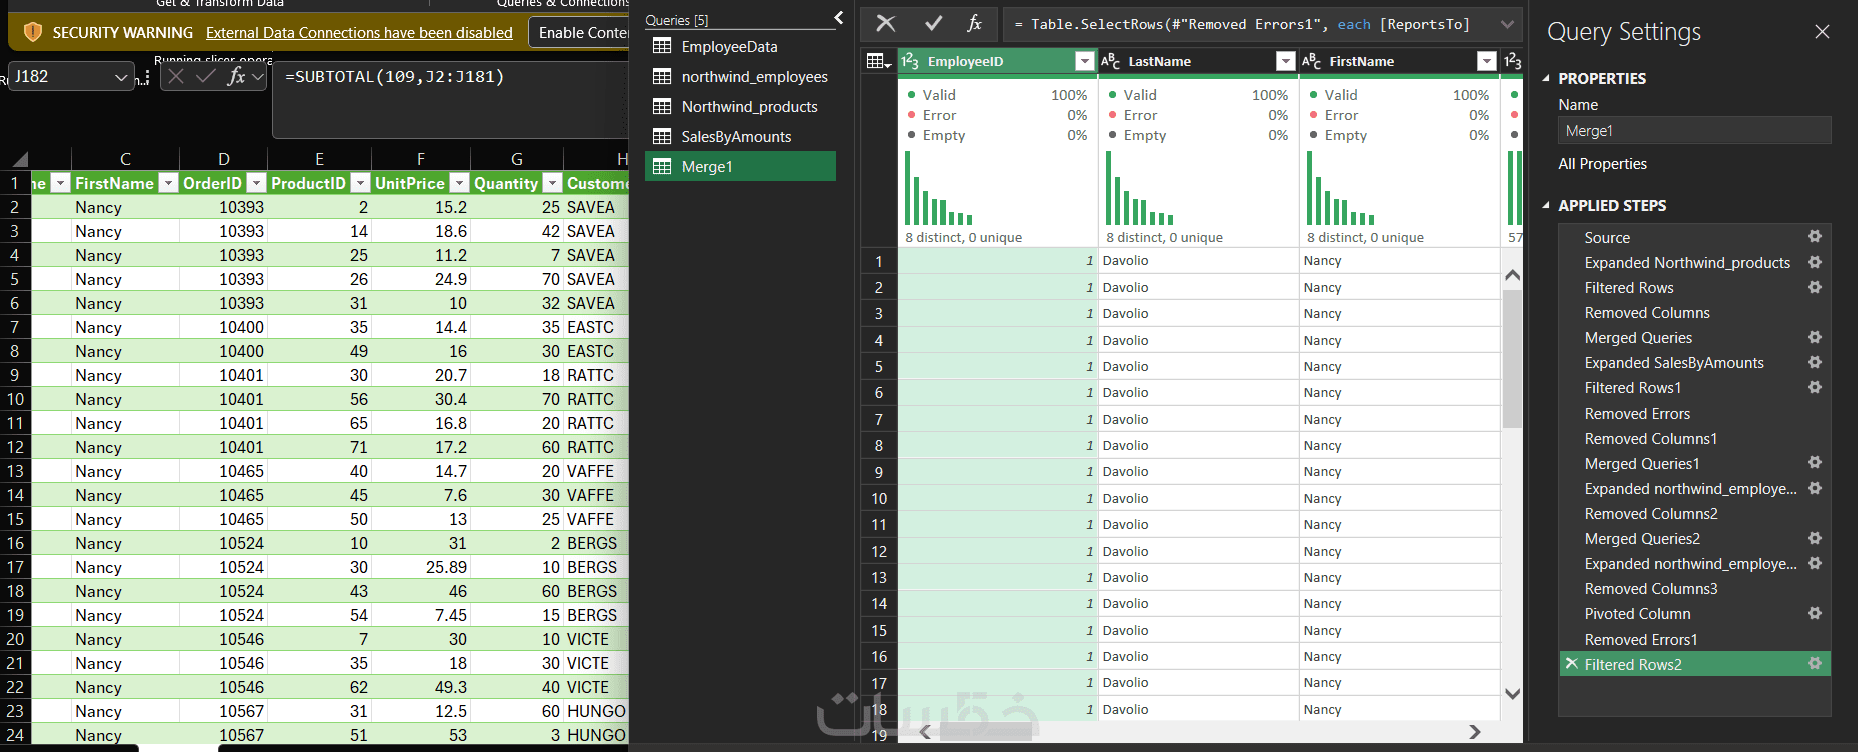Open the Excel Name Box dropdown
Screen dimensions: 1858x752
click(121, 77)
